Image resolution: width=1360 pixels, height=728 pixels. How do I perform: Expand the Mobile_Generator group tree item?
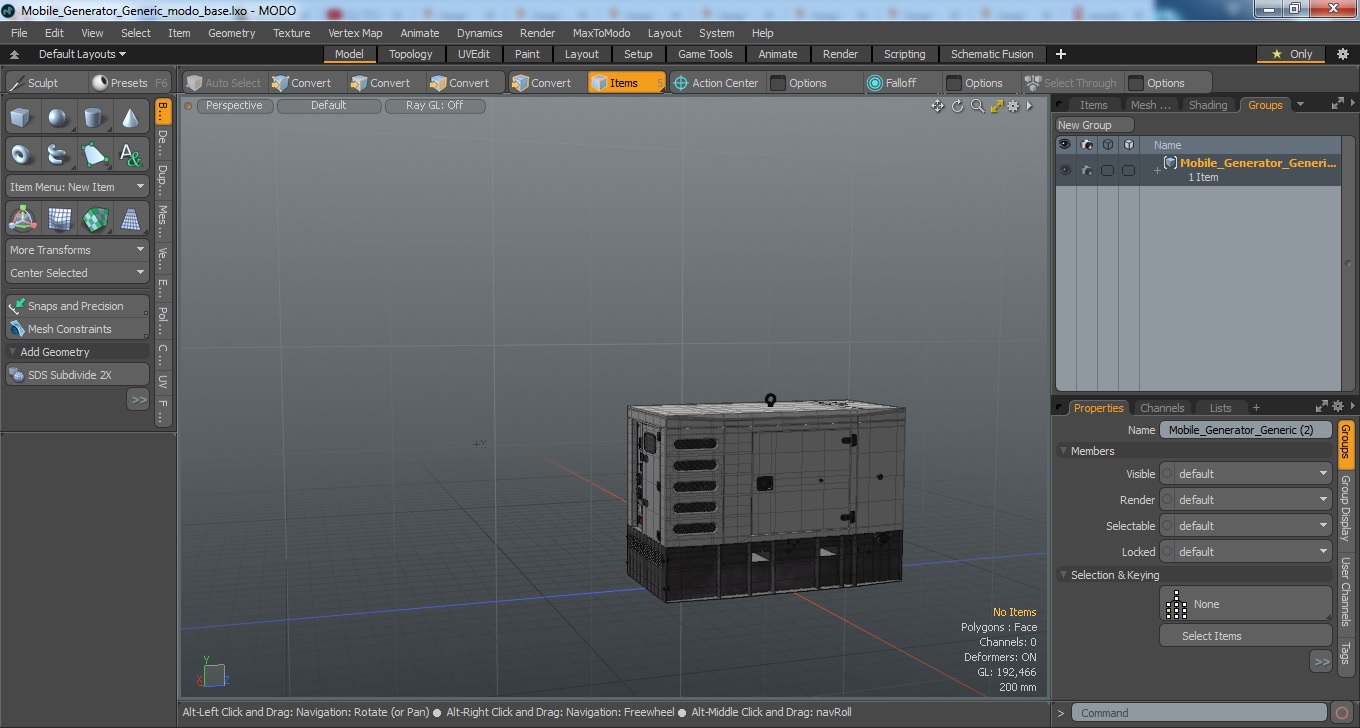1157,170
